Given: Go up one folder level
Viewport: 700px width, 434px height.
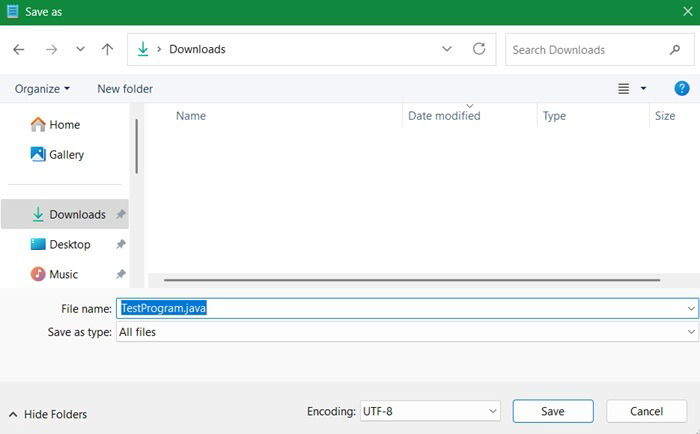Looking at the screenshot, I should click(x=107, y=49).
